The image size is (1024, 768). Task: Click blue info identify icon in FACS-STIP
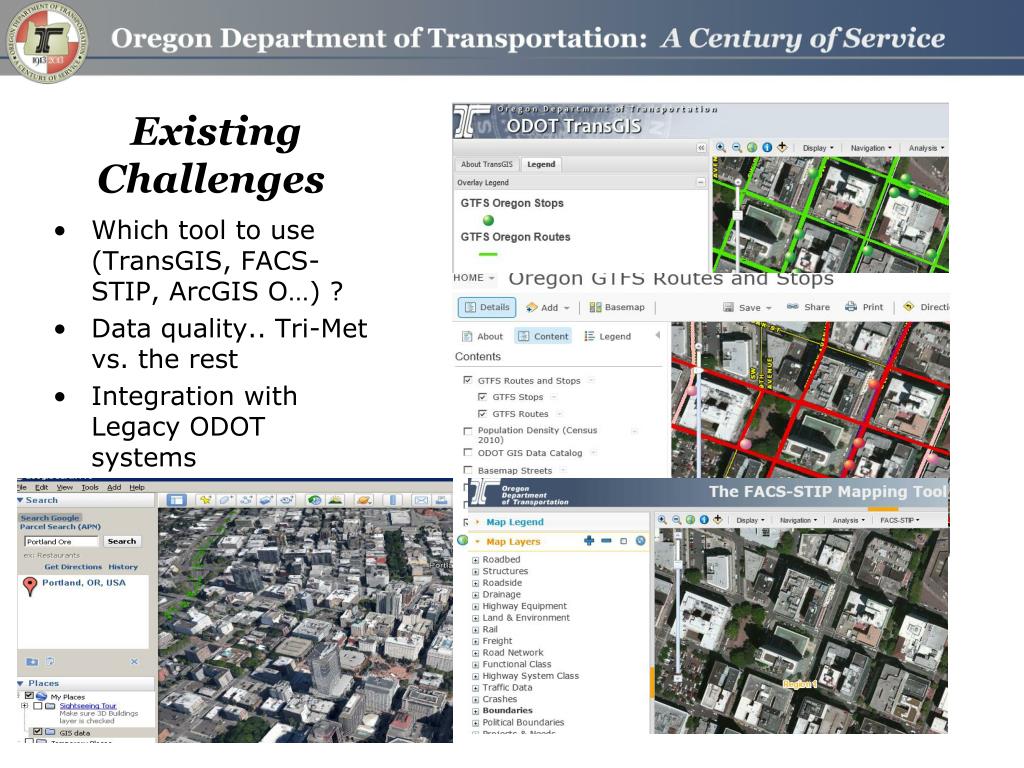click(704, 520)
